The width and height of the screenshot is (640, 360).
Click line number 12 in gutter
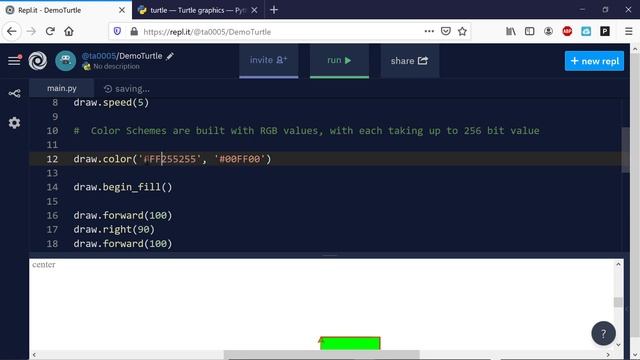click(x=52, y=159)
